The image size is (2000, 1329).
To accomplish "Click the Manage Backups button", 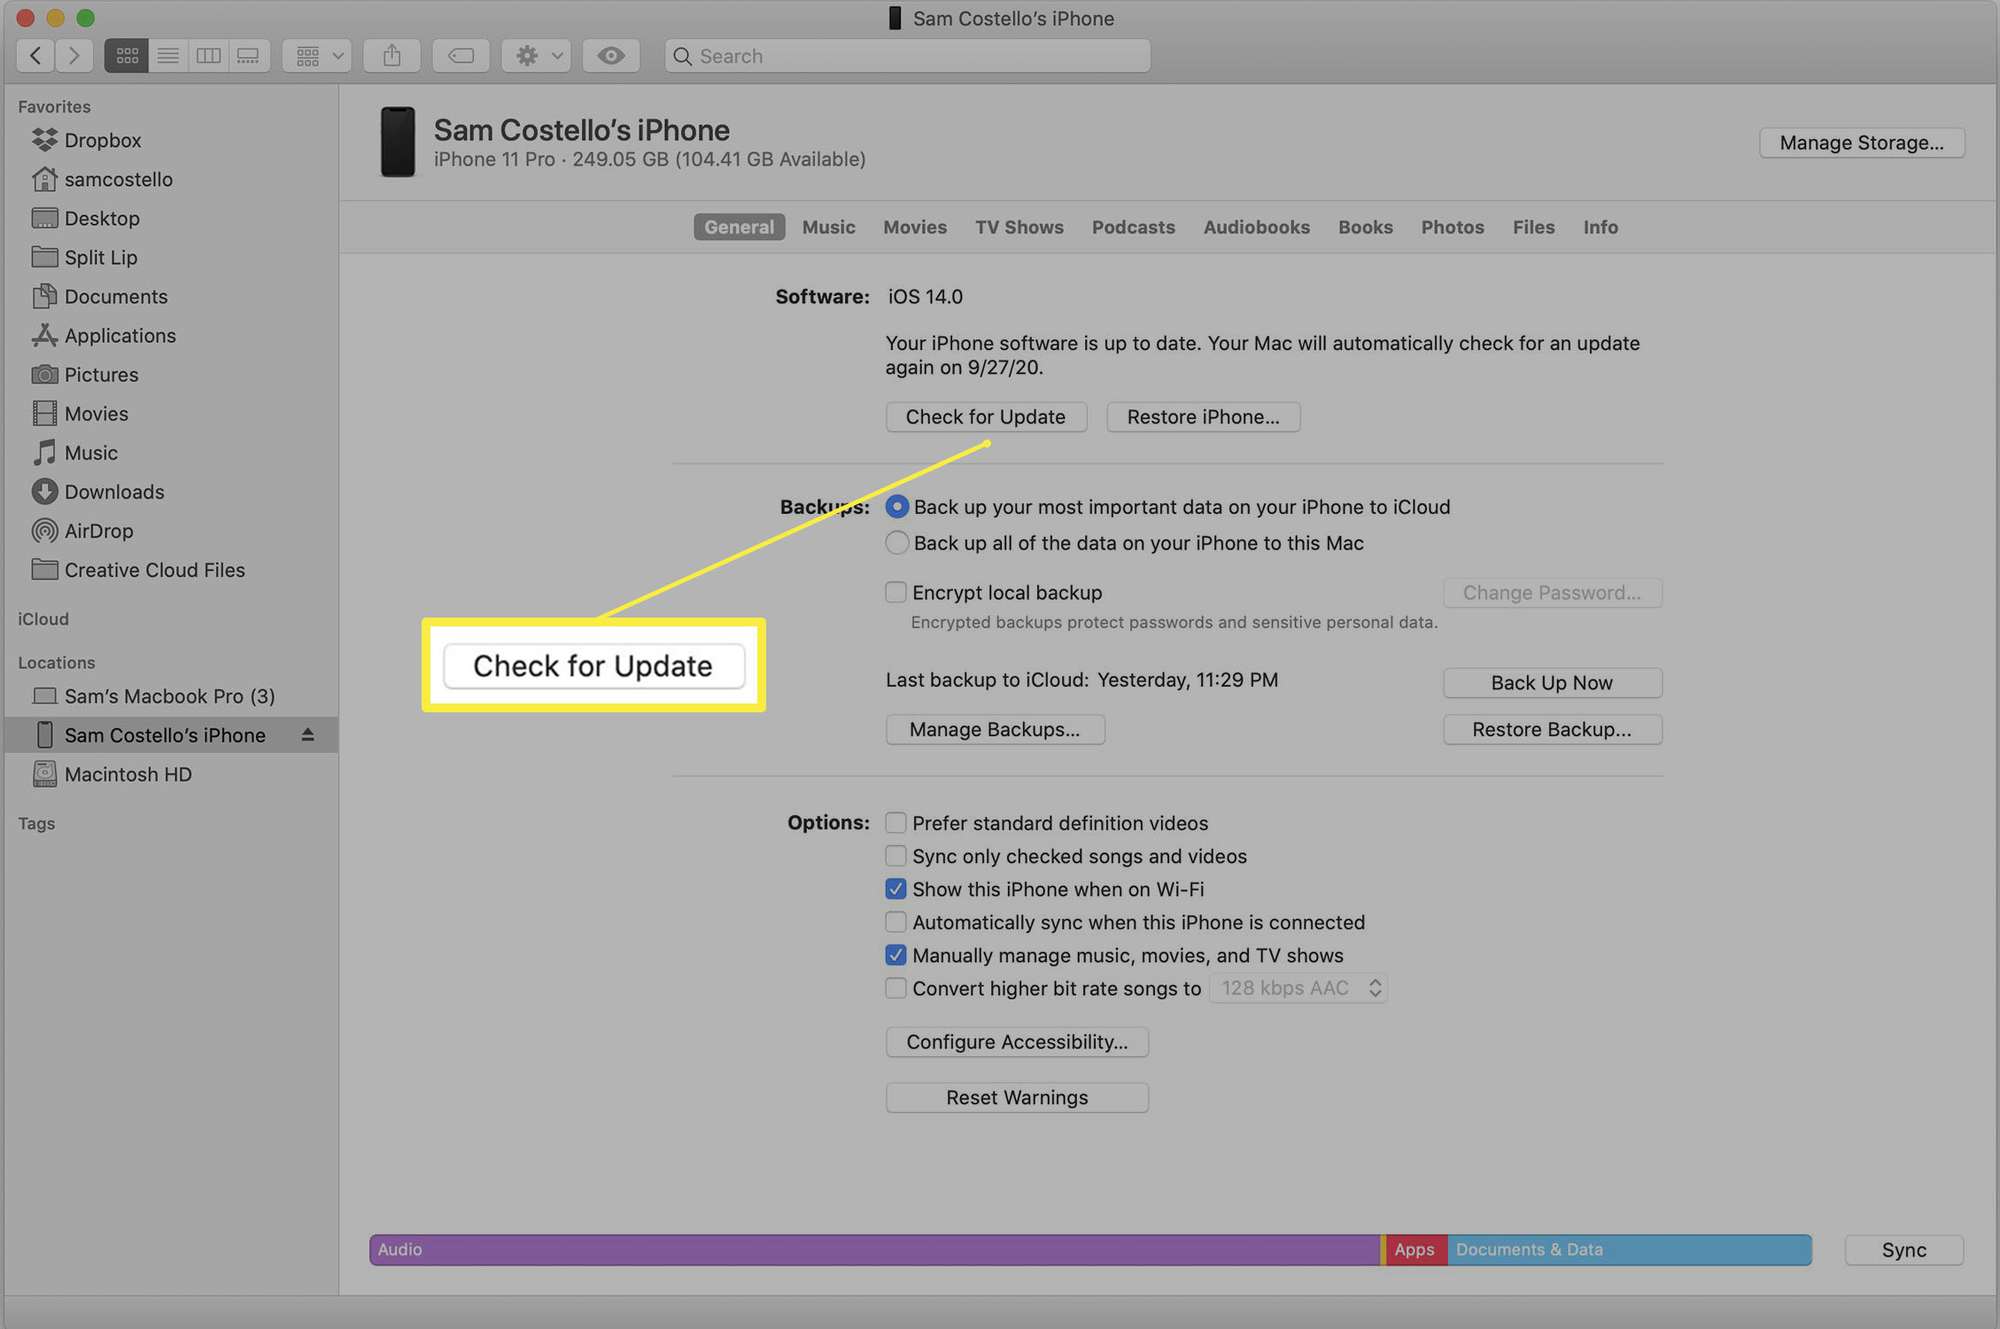I will coord(995,730).
